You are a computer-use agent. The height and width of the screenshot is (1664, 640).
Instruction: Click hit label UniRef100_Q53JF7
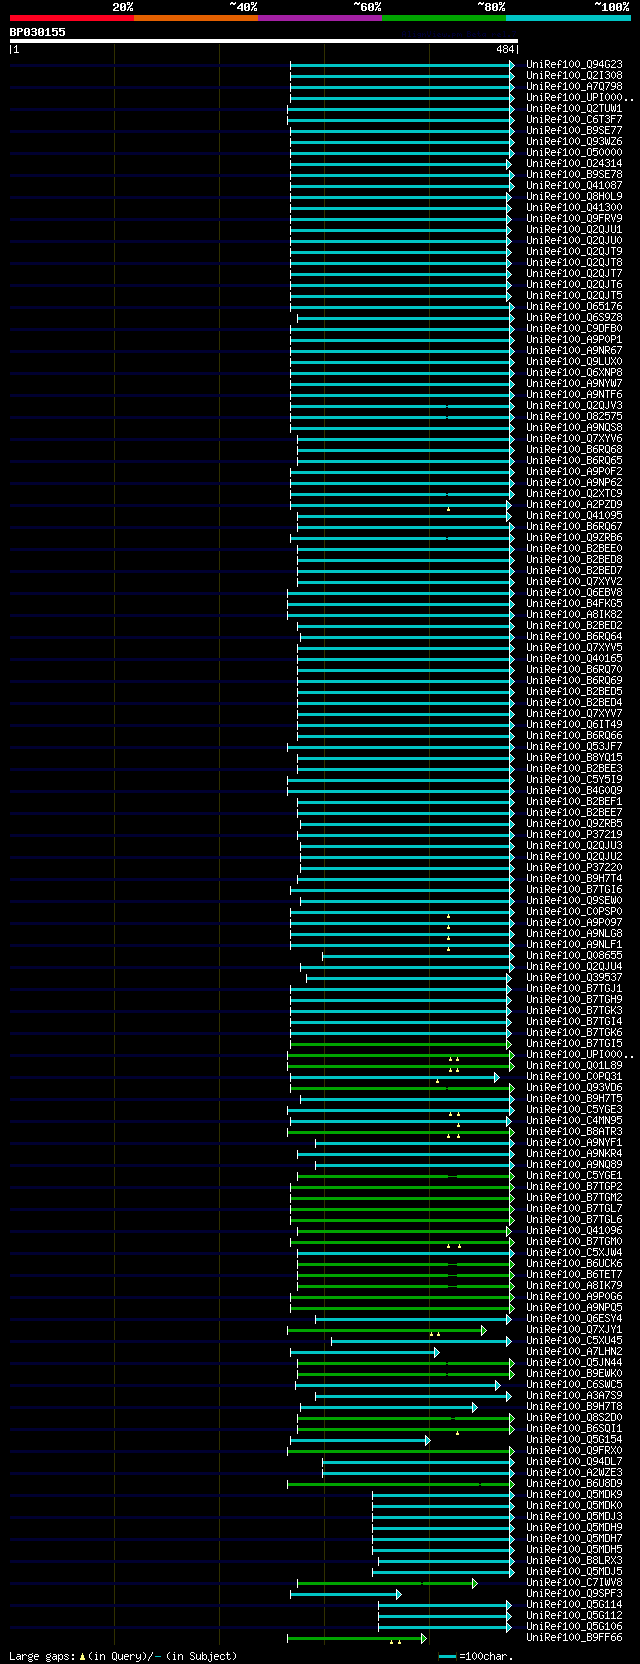pos(574,746)
